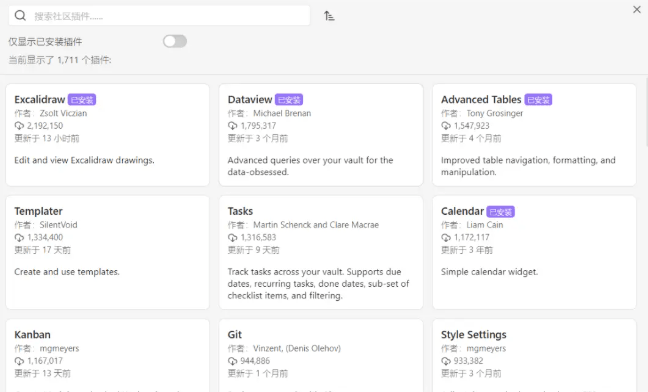Click authors Martin Schenck and Clare Macrae
Screen dimensions: 648x392
[x=316, y=225]
